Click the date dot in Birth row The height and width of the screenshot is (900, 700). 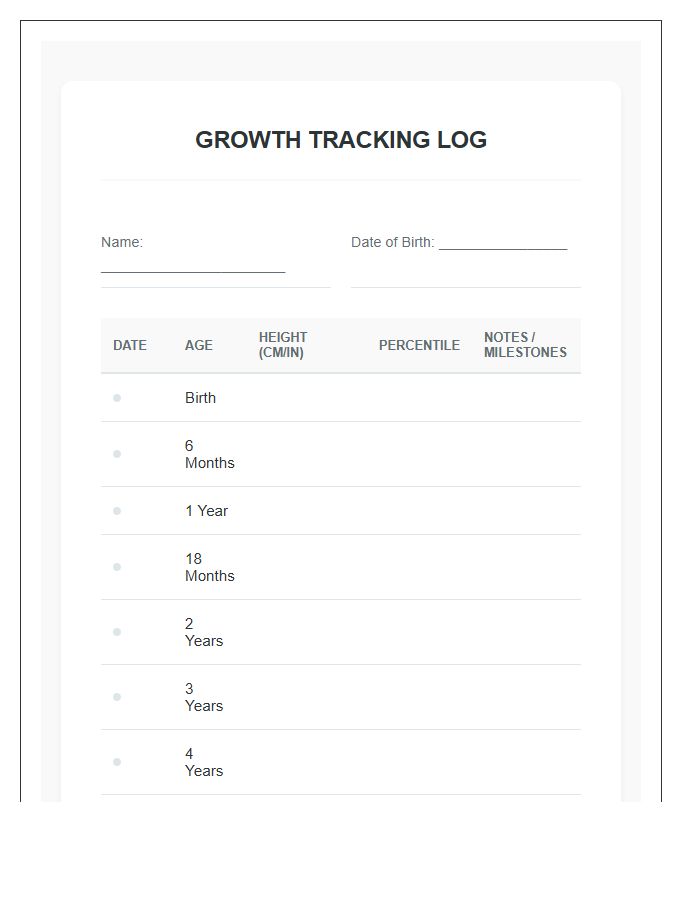point(117,398)
